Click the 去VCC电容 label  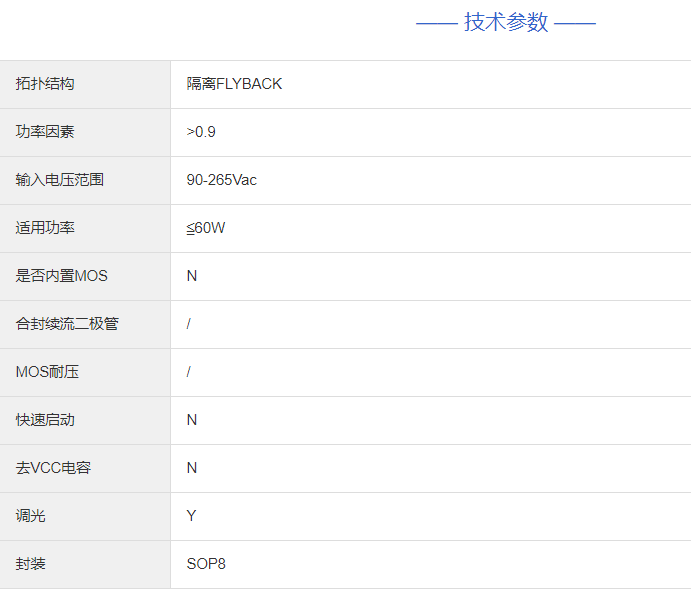[x=53, y=468]
